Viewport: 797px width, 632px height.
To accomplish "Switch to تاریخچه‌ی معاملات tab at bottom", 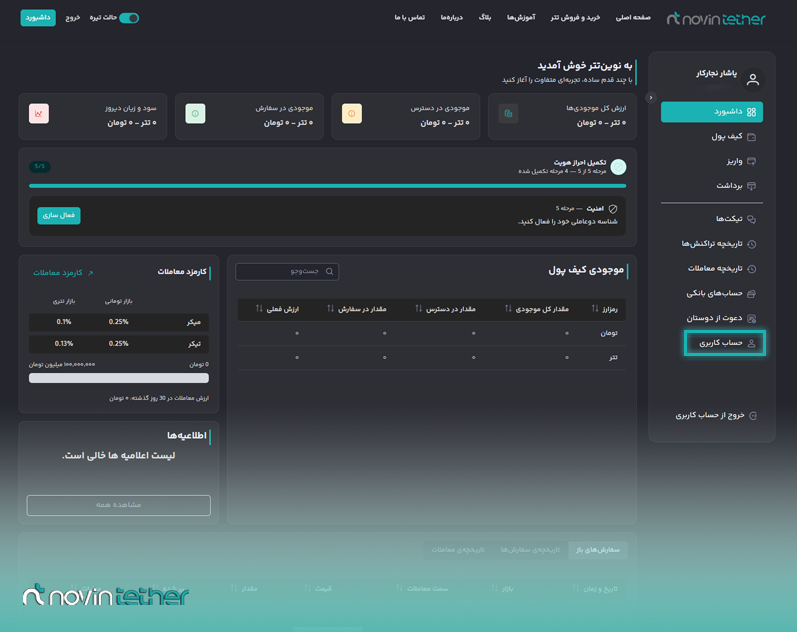I will coord(457,550).
